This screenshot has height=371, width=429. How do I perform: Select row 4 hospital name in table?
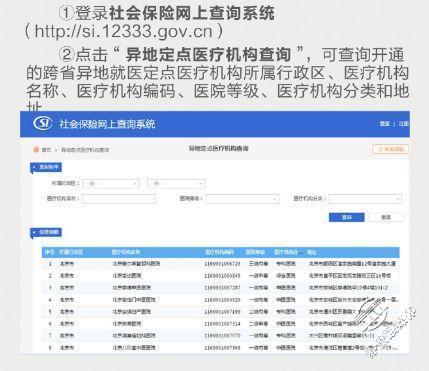tap(134, 300)
